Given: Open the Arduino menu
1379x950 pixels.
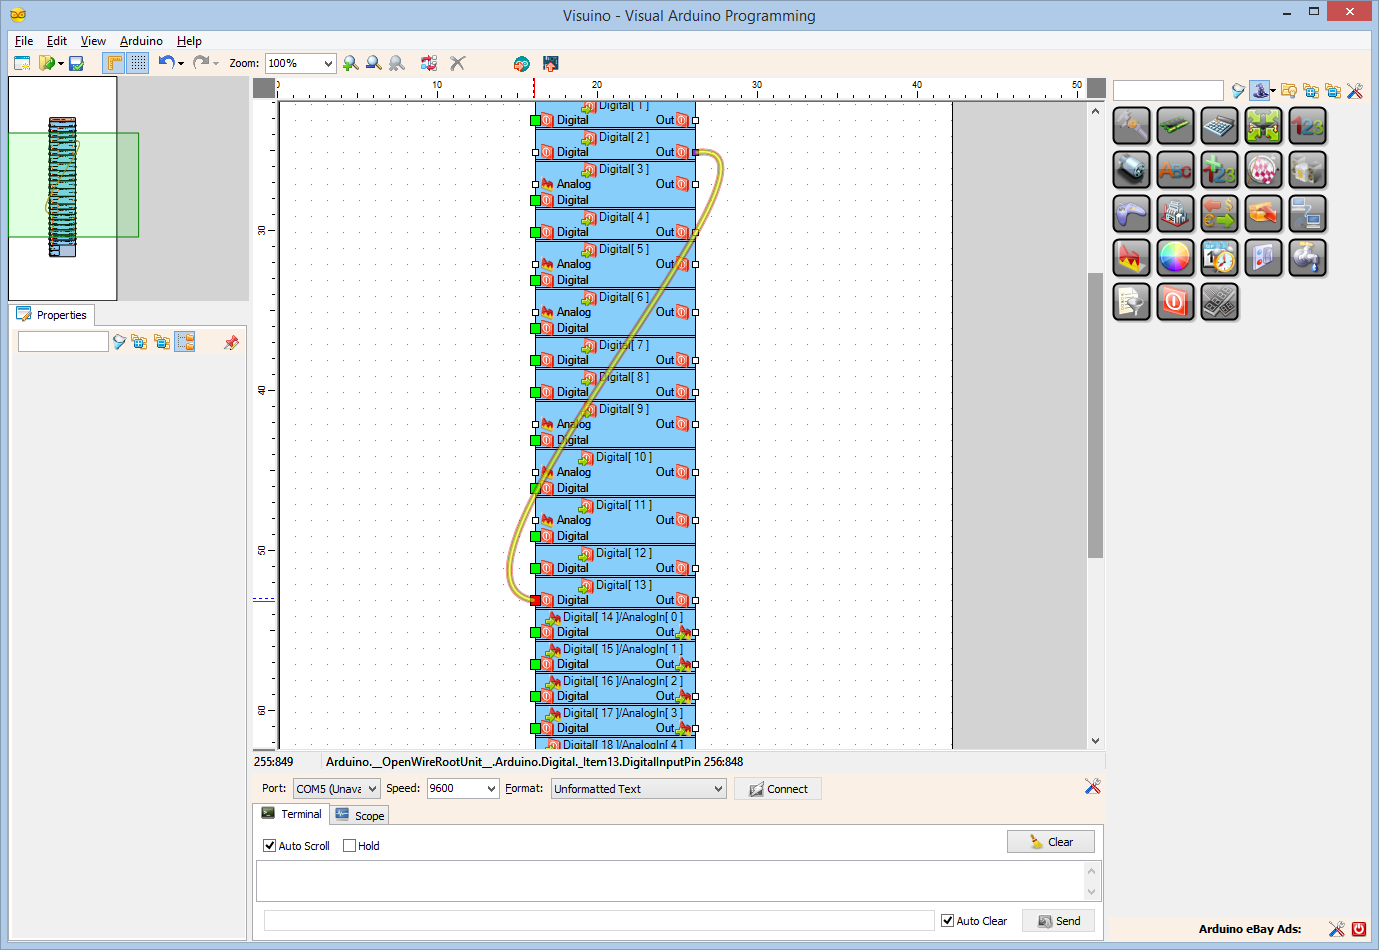Looking at the screenshot, I should [141, 41].
